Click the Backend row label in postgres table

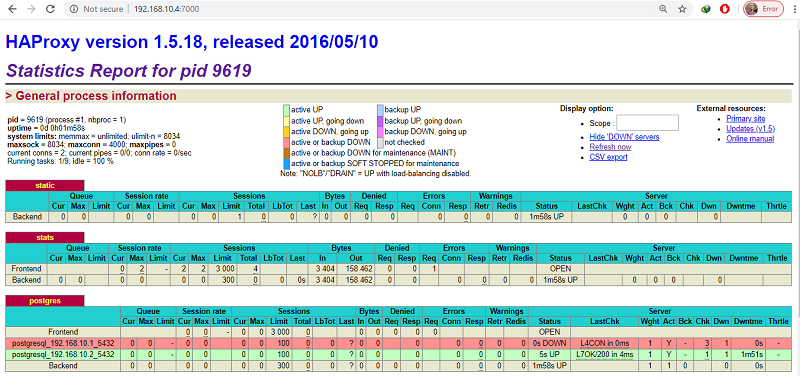click(63, 366)
